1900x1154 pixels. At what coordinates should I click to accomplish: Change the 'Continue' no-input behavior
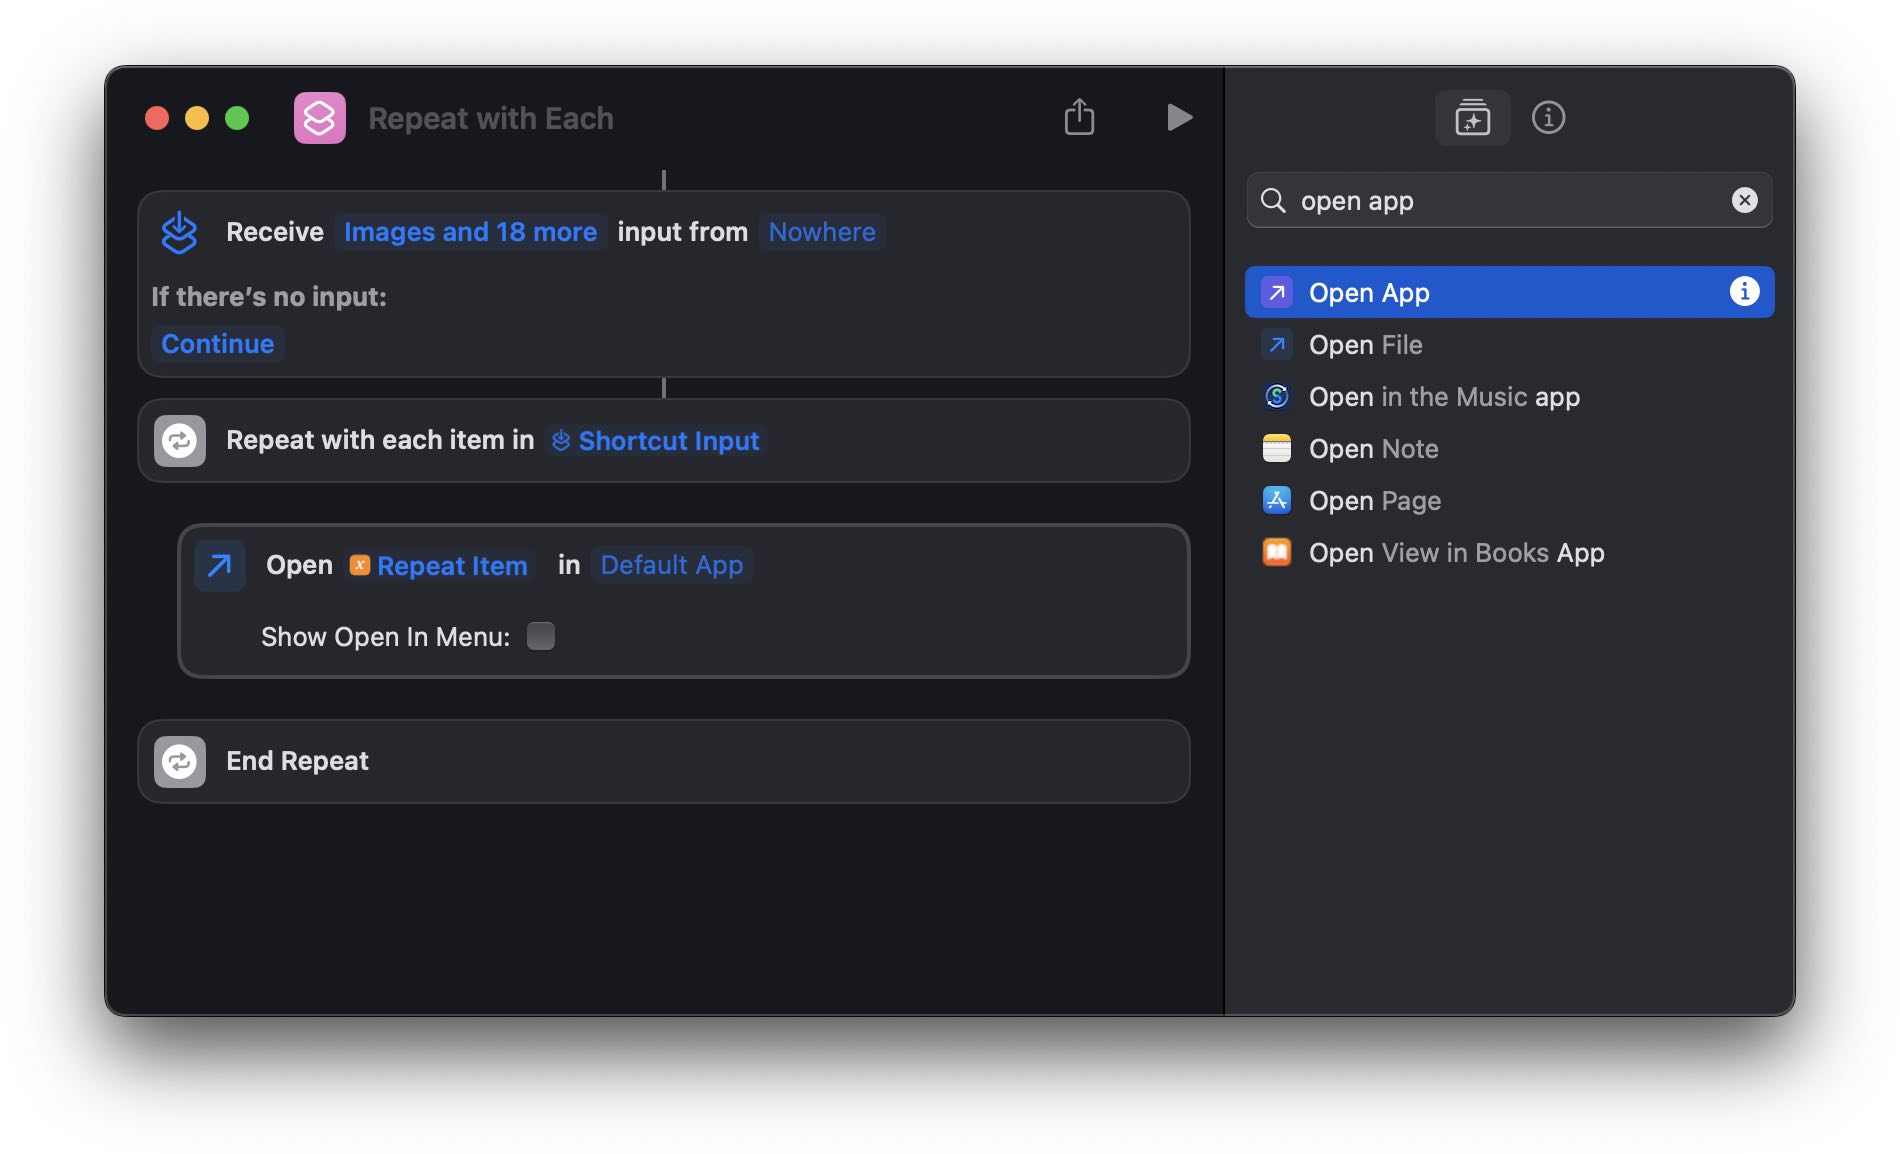(217, 344)
